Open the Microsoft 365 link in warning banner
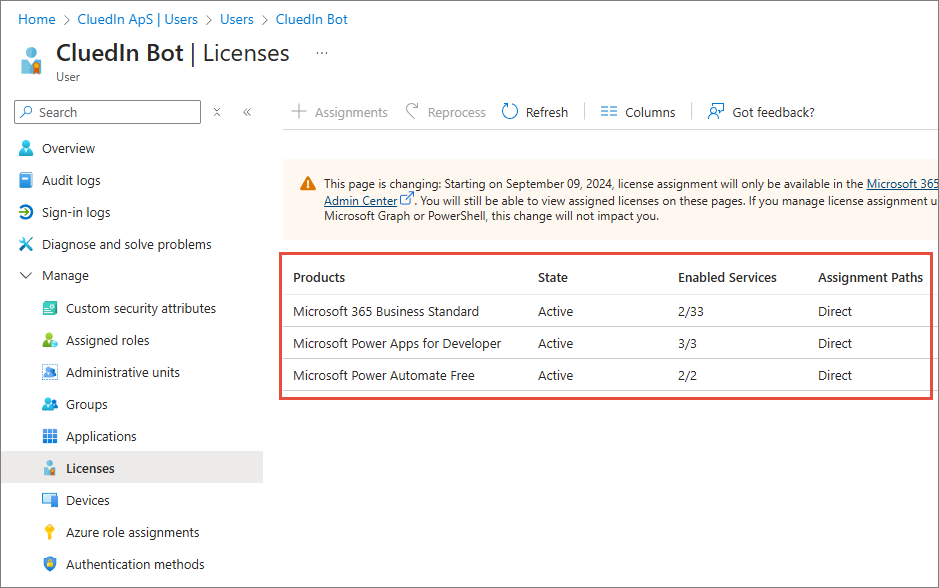 tap(902, 184)
